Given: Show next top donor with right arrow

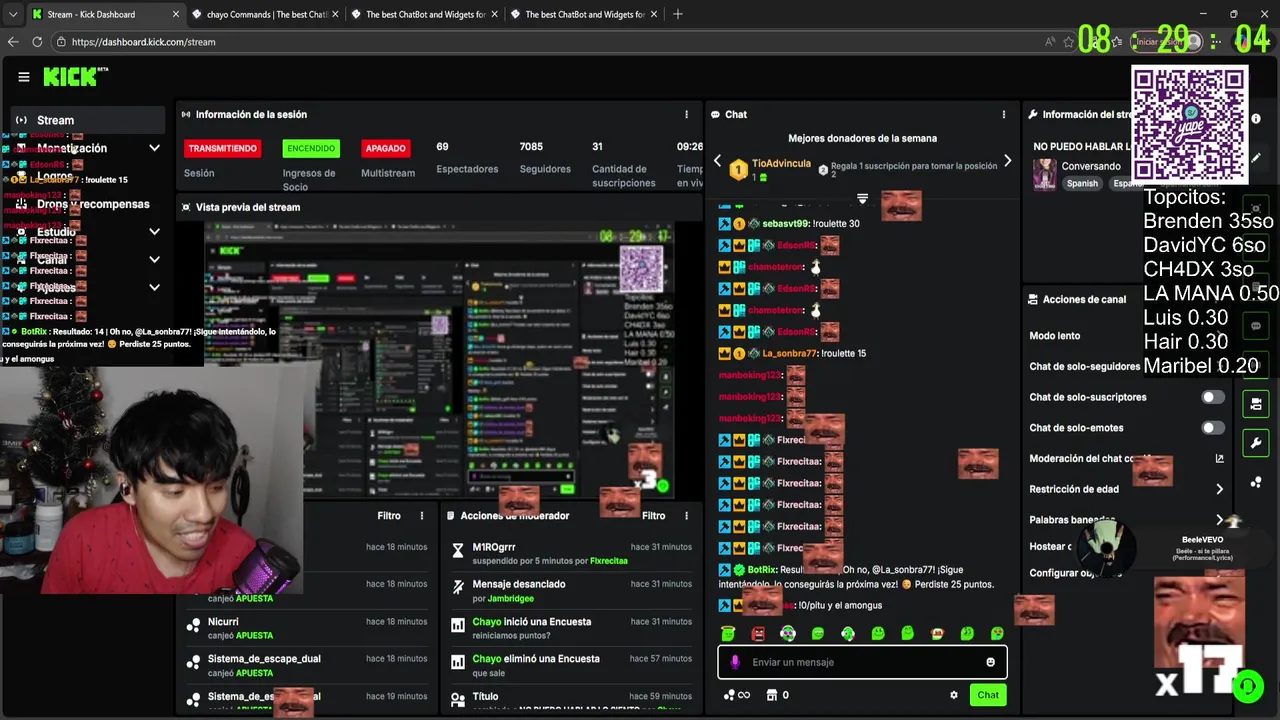Looking at the screenshot, I should (x=1007, y=161).
